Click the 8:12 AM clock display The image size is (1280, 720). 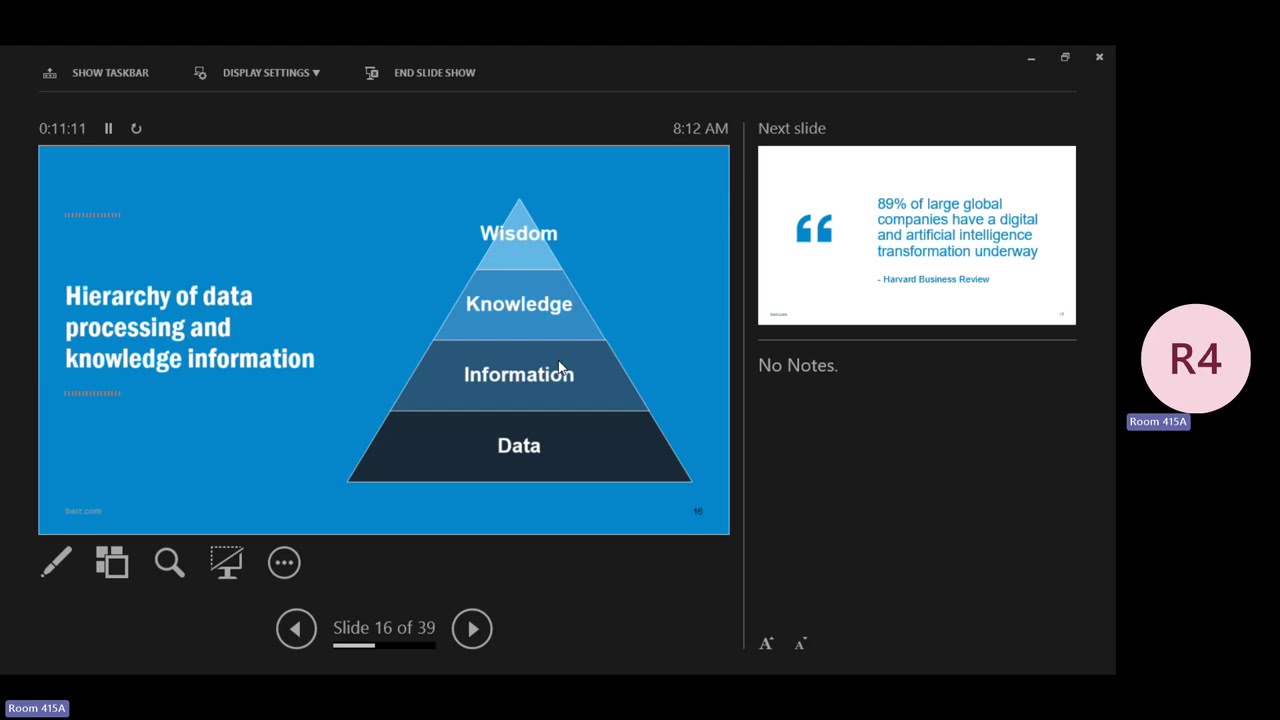click(x=700, y=128)
